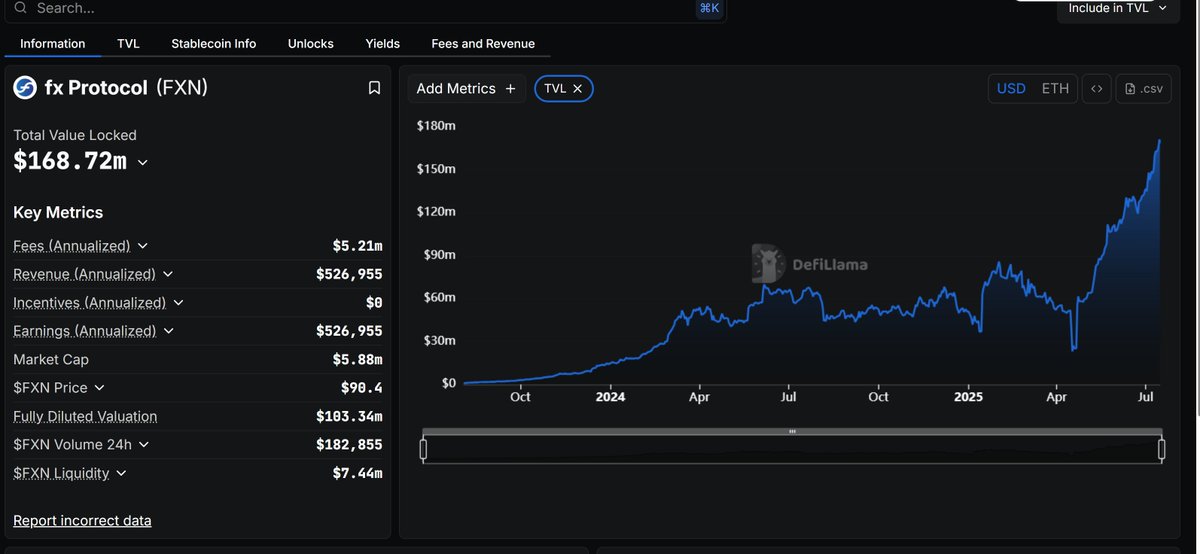Screen dimensions: 1200x554
Task: Click the $5.21m fees value
Action: pos(357,246)
